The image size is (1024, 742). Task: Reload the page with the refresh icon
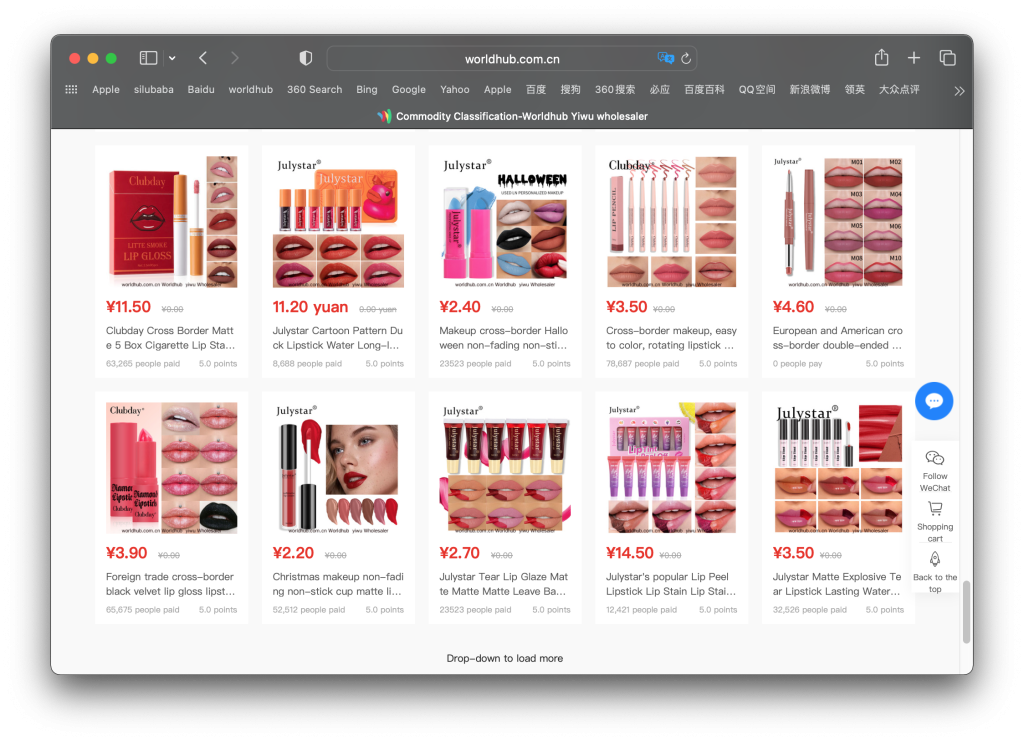(x=686, y=59)
